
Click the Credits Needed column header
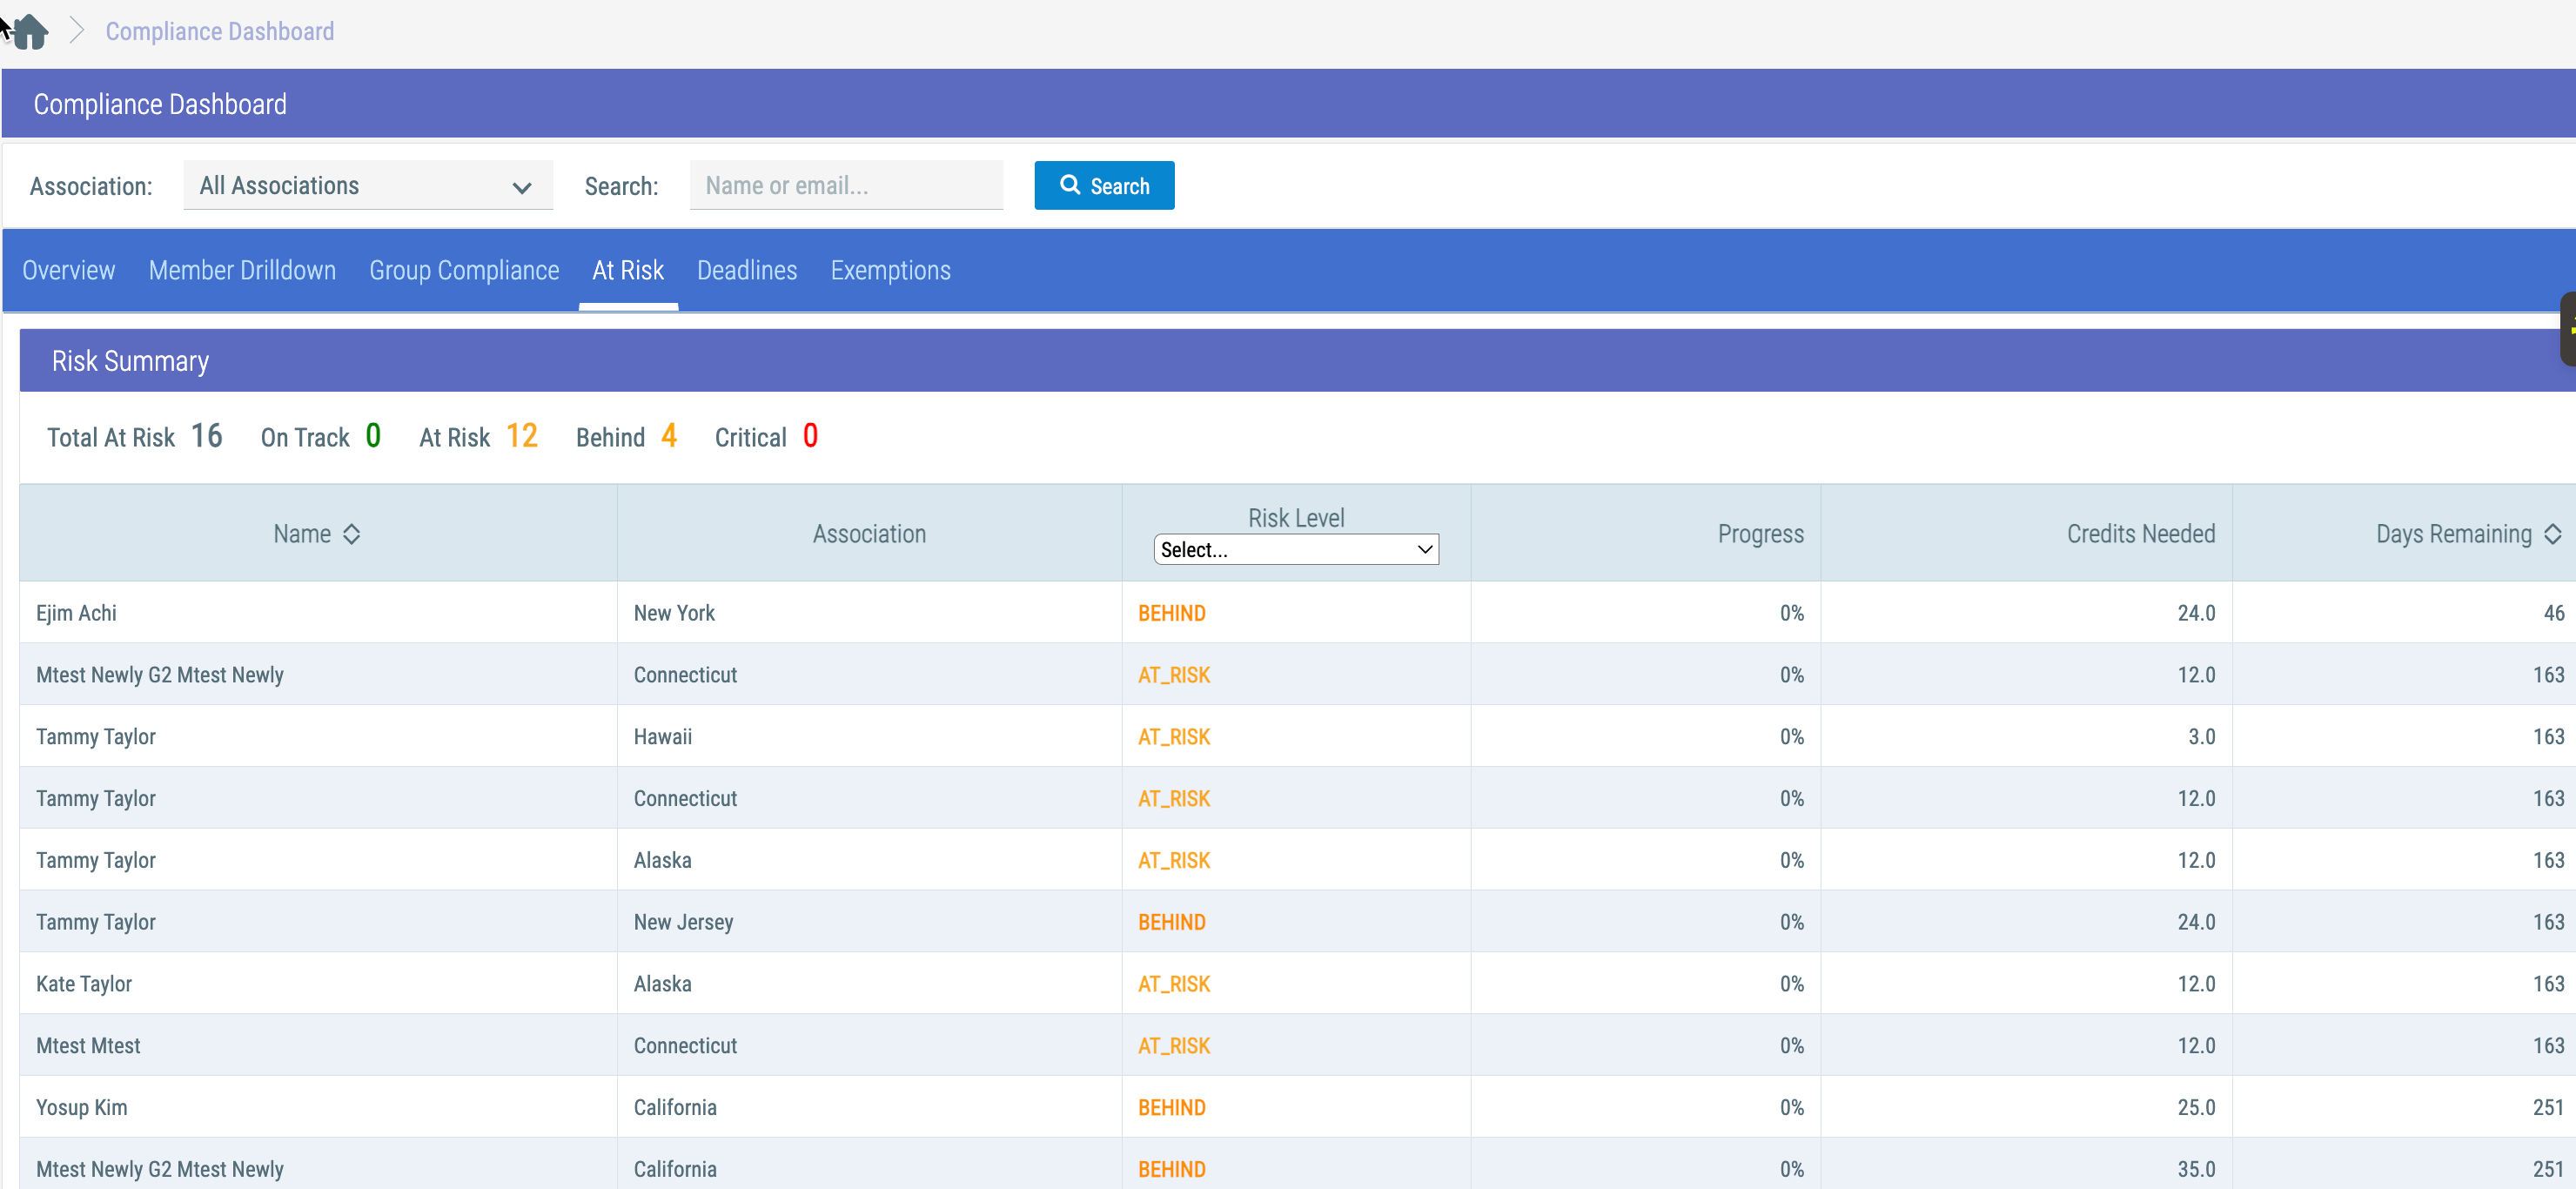point(2140,534)
